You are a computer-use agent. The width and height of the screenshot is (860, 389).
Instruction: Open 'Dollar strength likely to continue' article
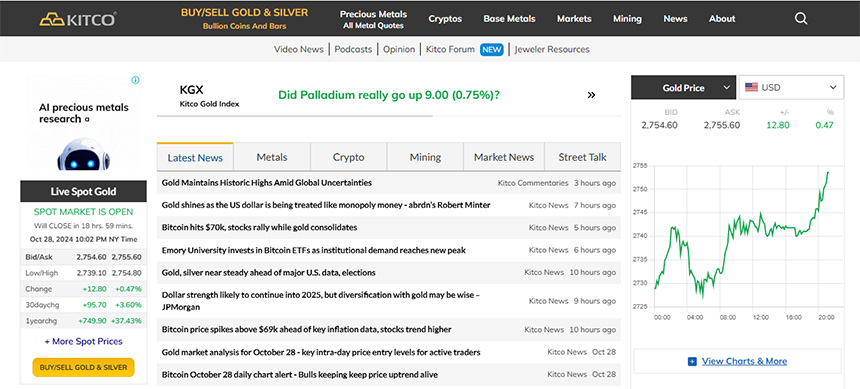[321, 301]
